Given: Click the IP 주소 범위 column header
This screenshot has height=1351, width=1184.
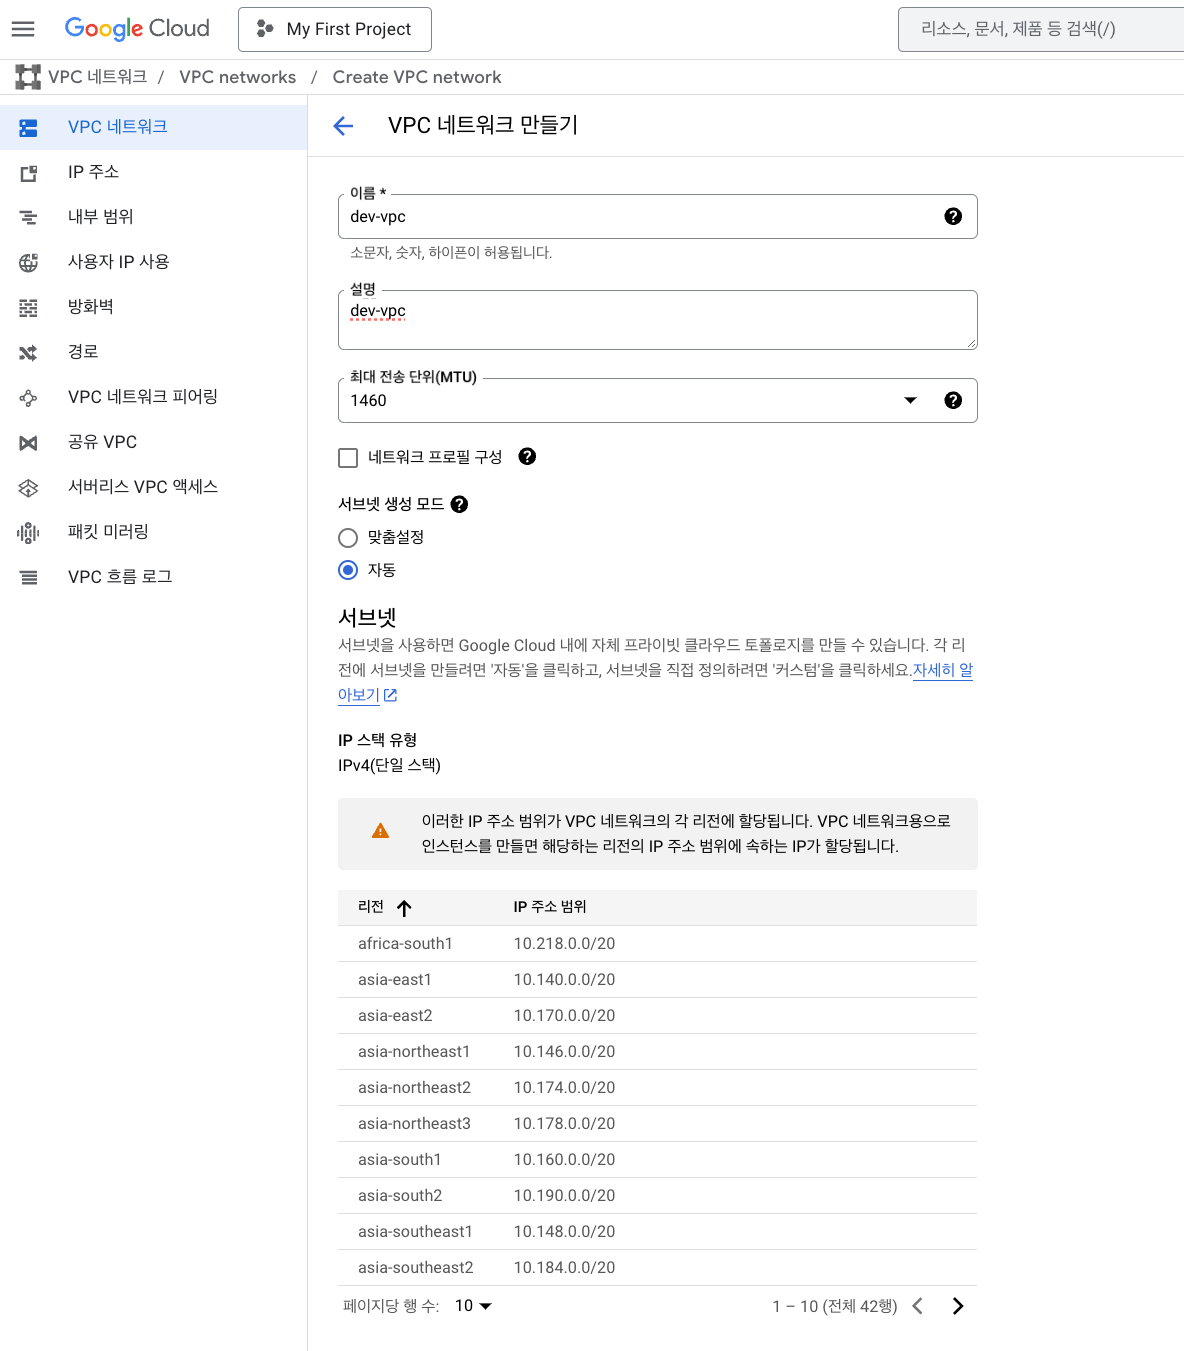Looking at the screenshot, I should tap(550, 907).
